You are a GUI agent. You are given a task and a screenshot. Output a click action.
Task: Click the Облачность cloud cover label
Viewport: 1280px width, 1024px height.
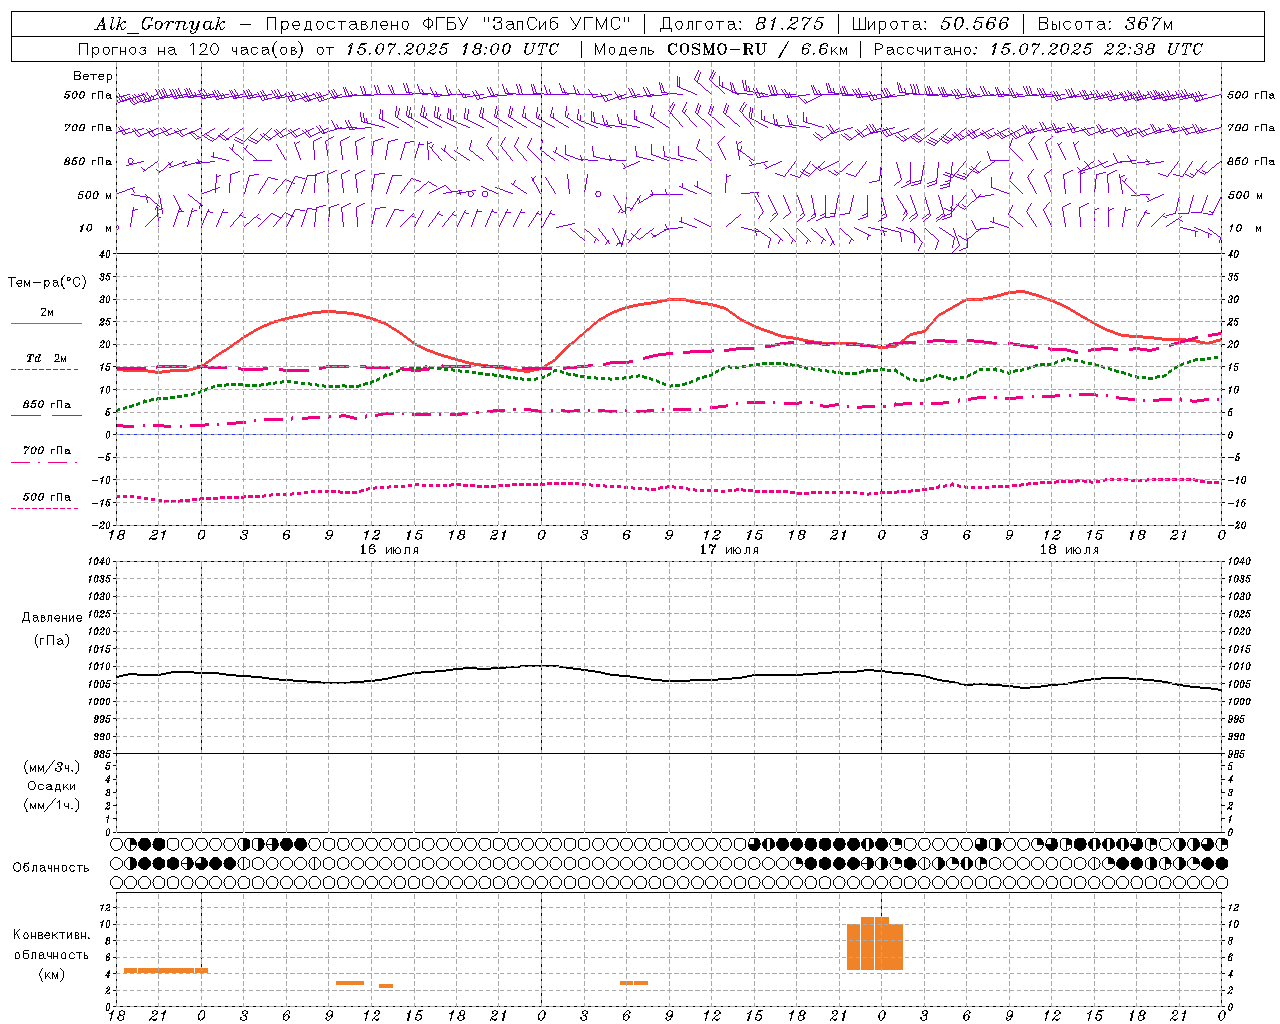[x=51, y=867]
